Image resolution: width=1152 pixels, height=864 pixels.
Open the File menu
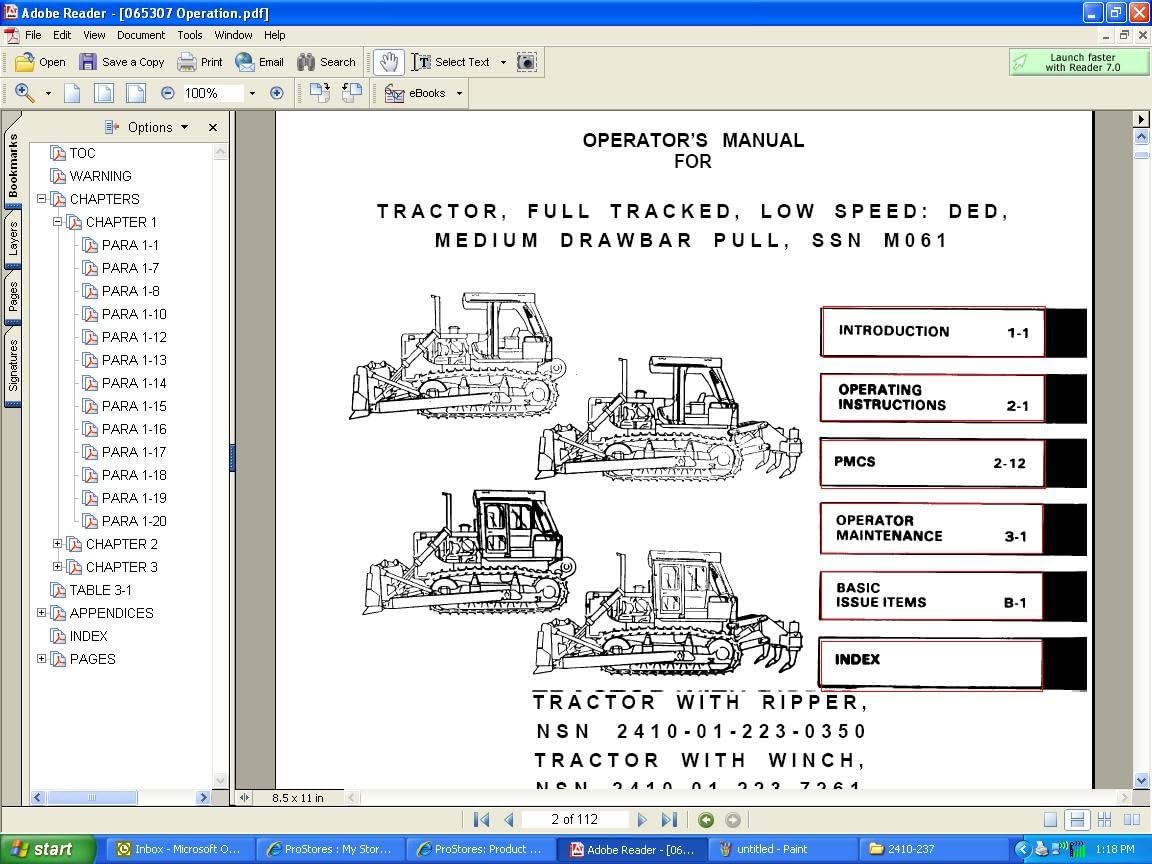tap(33, 35)
